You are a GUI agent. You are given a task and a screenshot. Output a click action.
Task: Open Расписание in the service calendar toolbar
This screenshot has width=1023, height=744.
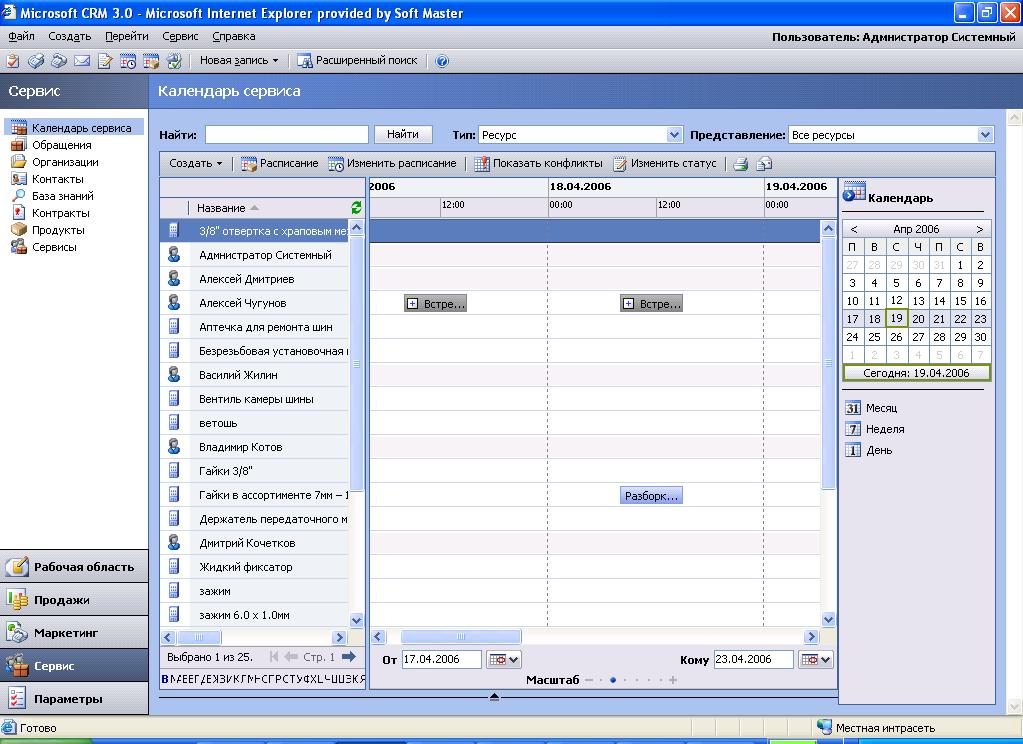[x=280, y=163]
